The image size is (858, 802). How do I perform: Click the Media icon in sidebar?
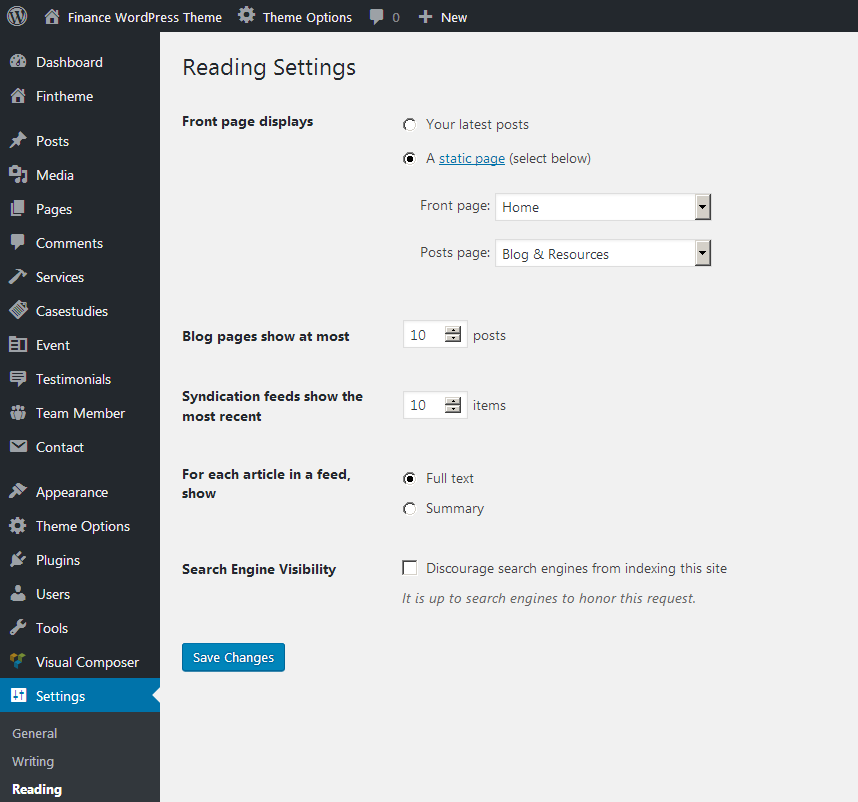coord(18,175)
